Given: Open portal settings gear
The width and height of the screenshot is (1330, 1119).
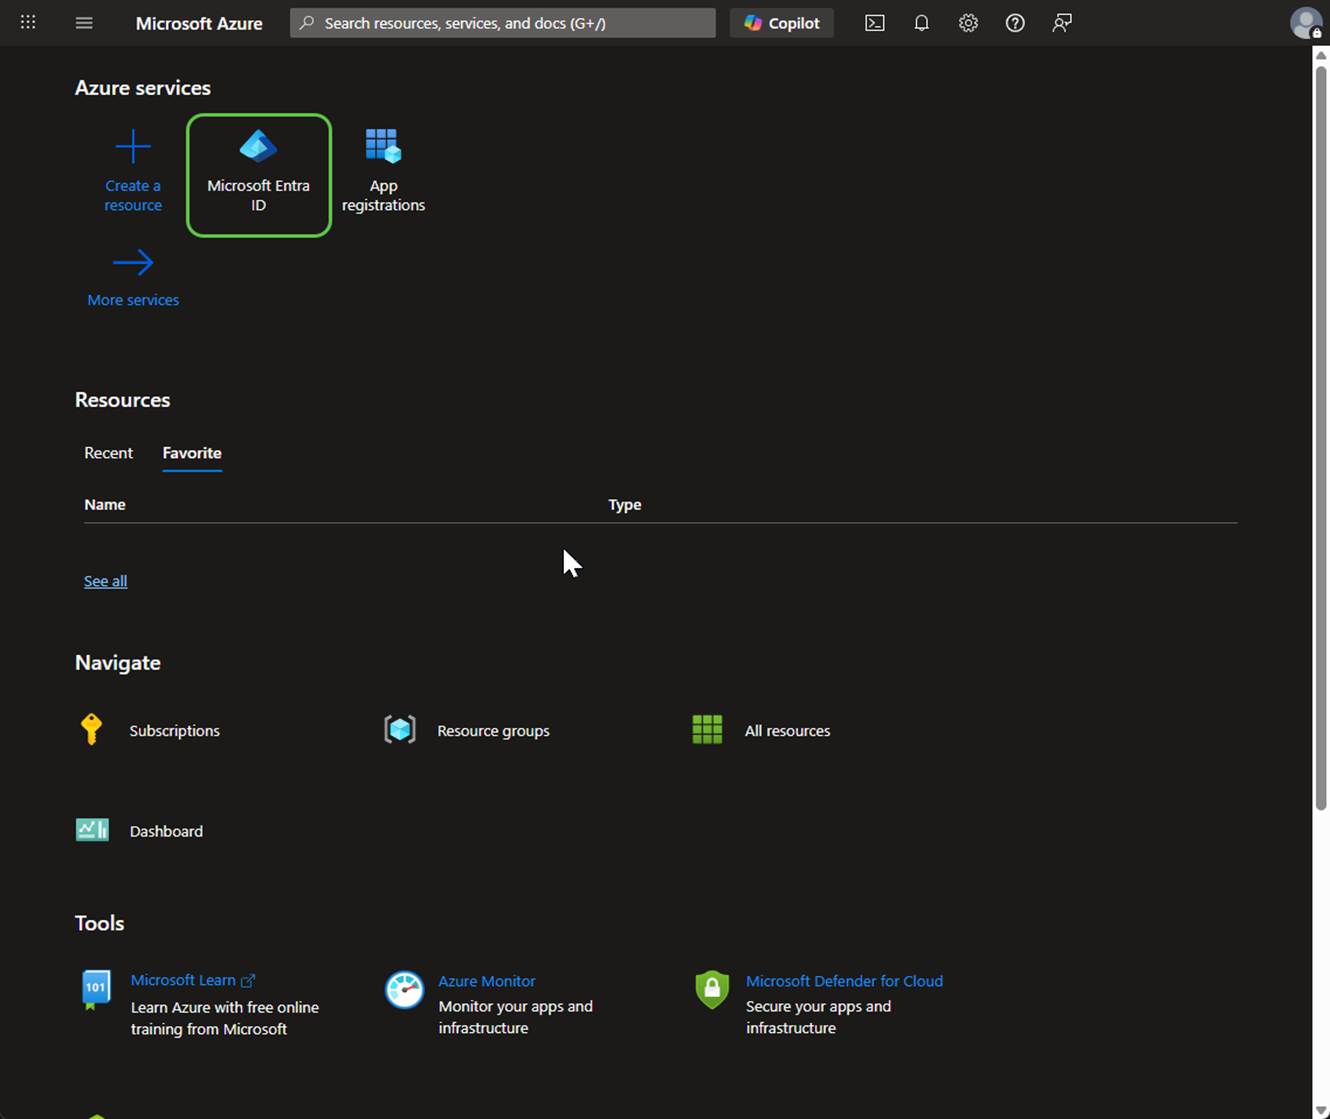Looking at the screenshot, I should click(968, 23).
